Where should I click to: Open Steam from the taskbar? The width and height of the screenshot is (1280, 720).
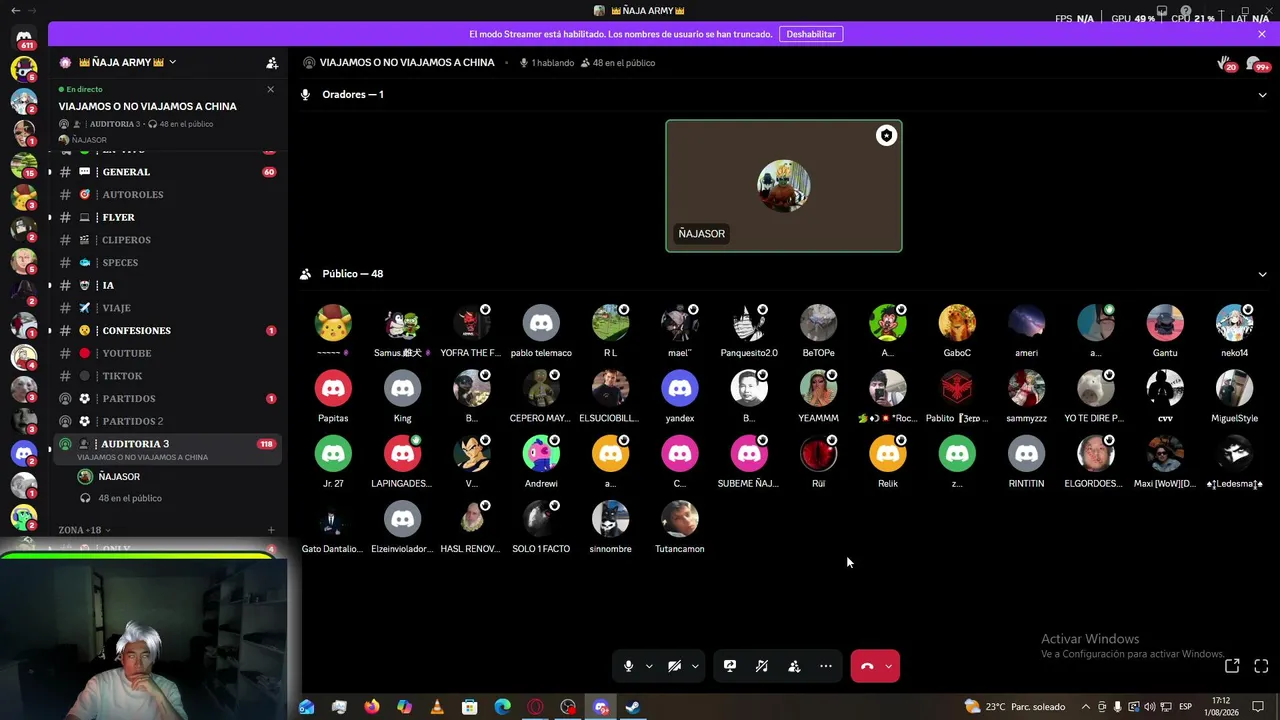click(x=633, y=707)
